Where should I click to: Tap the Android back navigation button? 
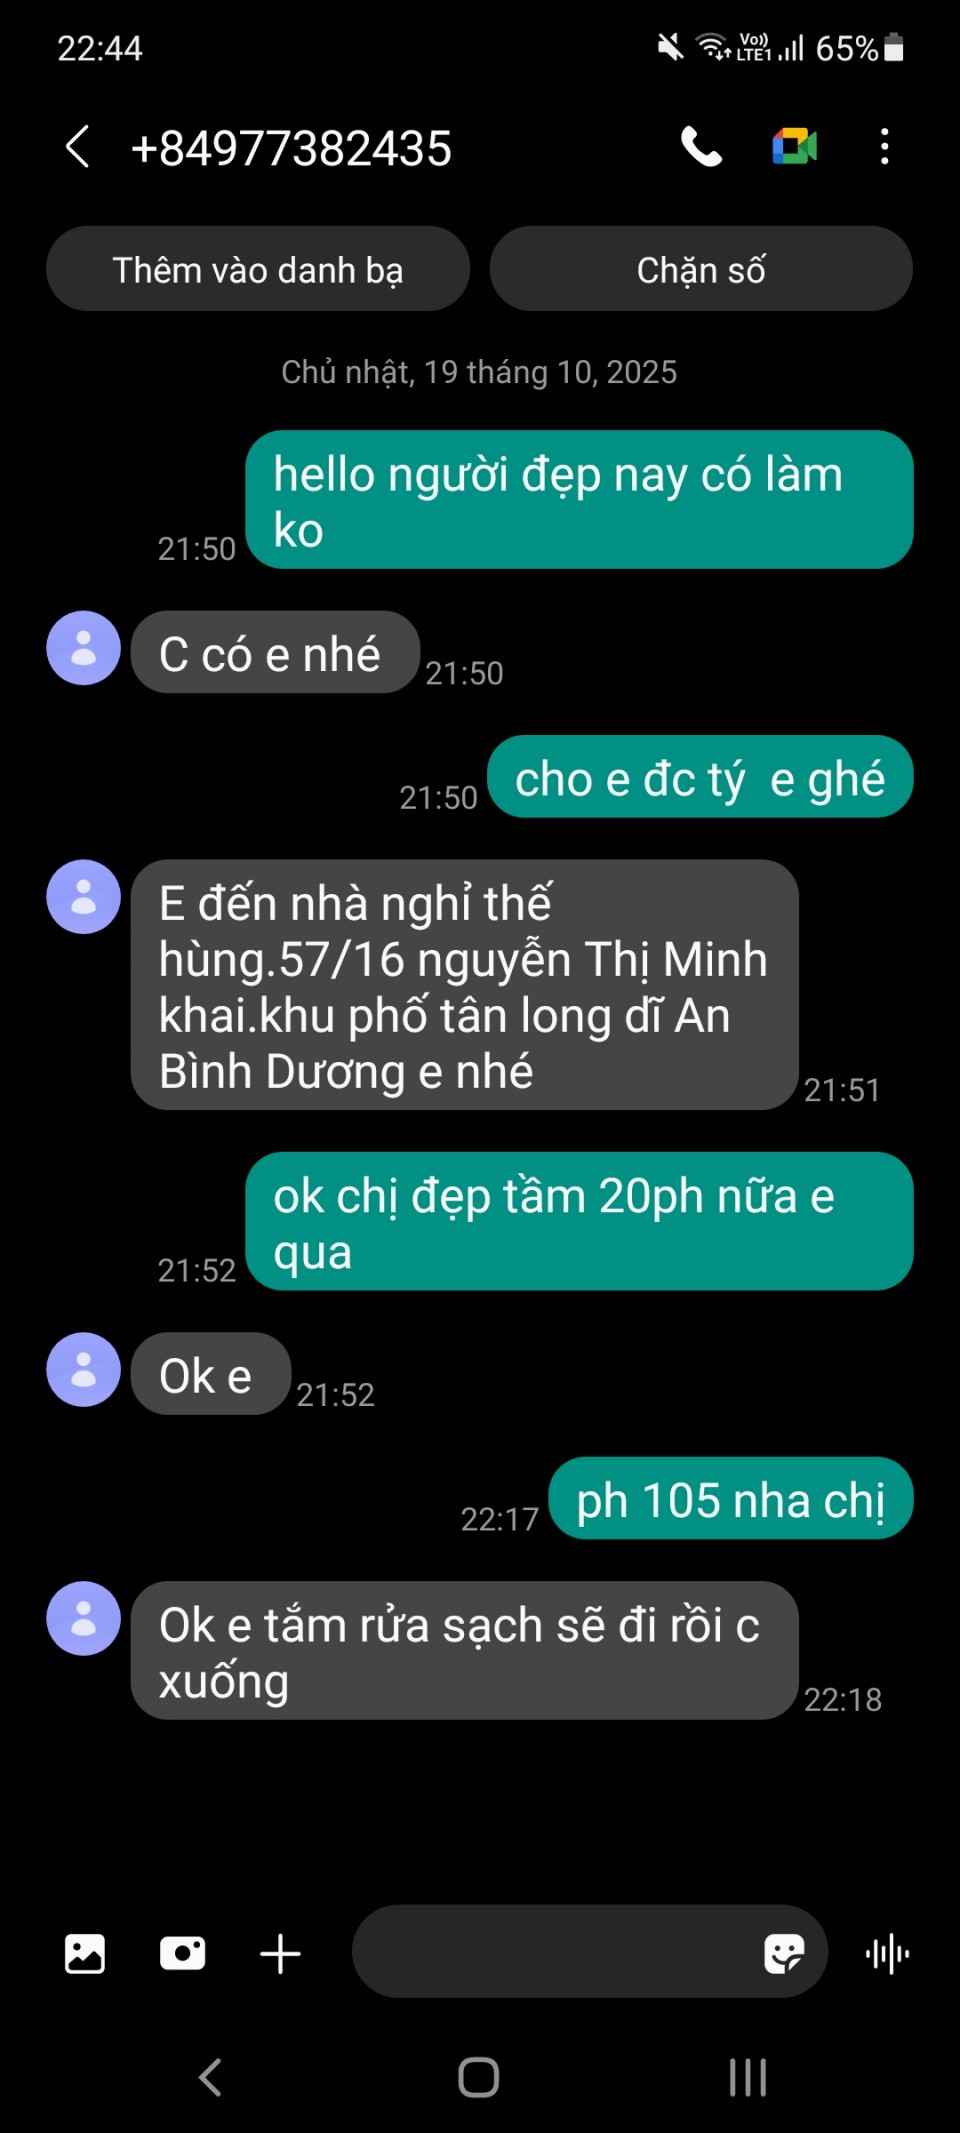tap(210, 2077)
